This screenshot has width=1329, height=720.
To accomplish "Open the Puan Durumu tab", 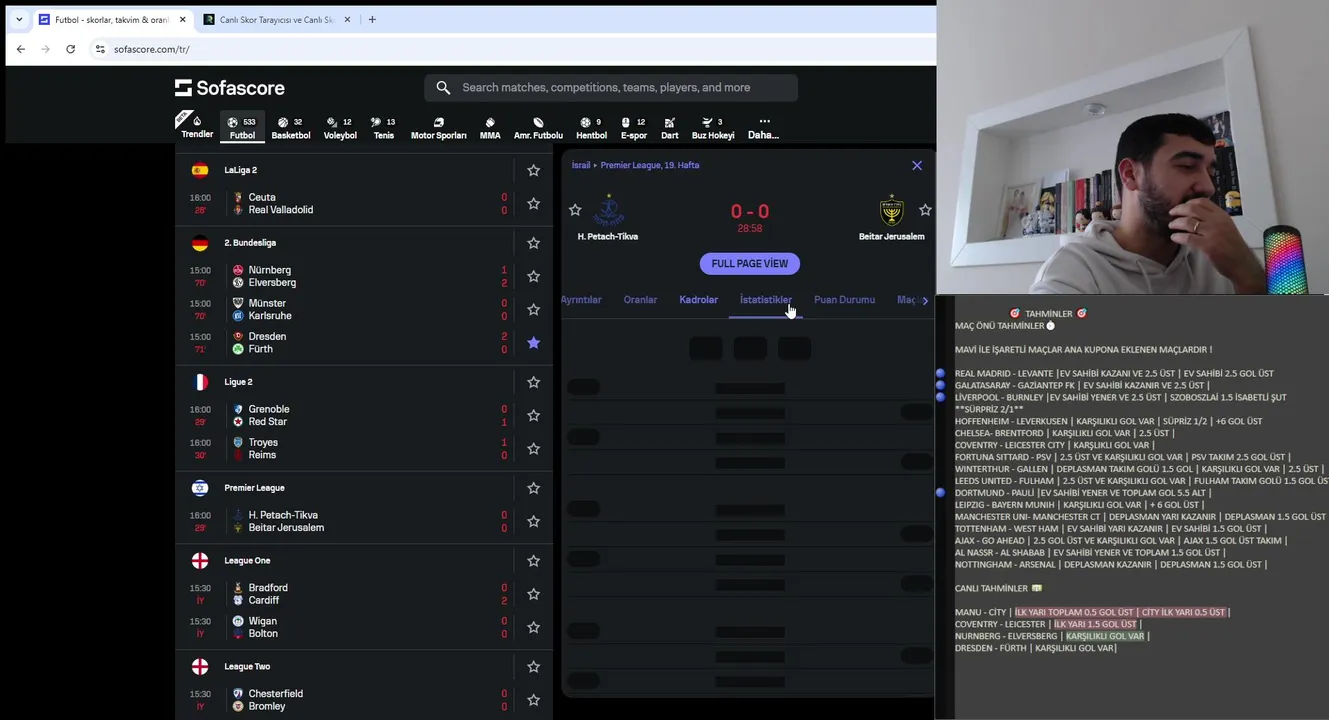I will point(844,300).
